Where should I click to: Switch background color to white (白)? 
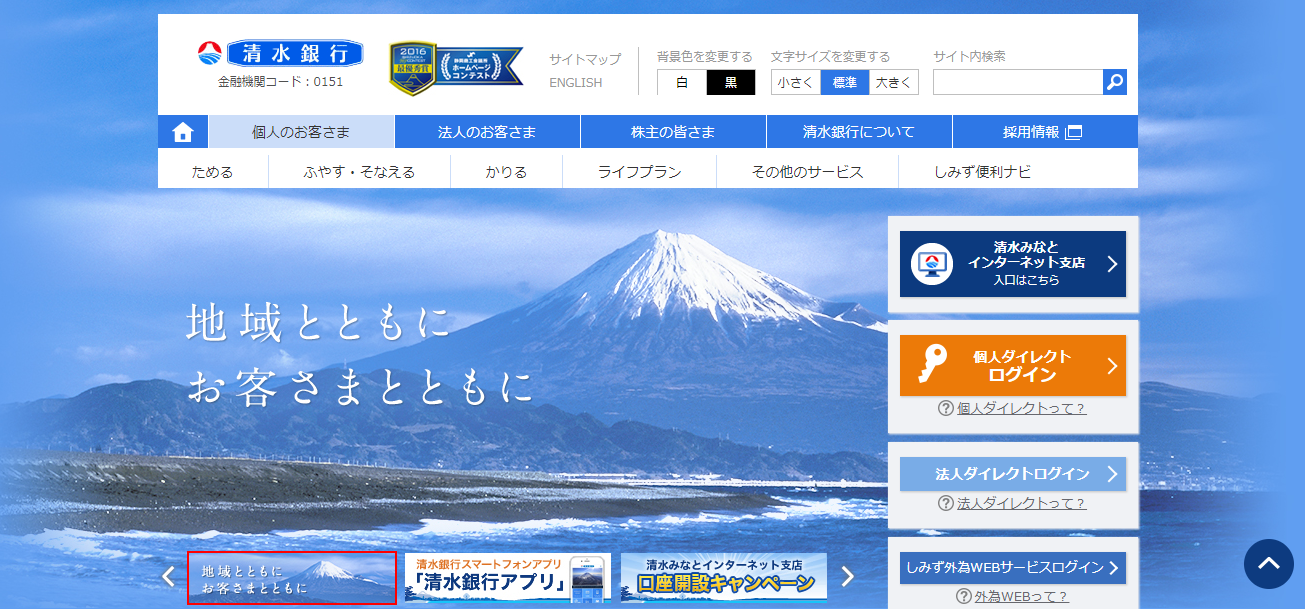click(682, 83)
